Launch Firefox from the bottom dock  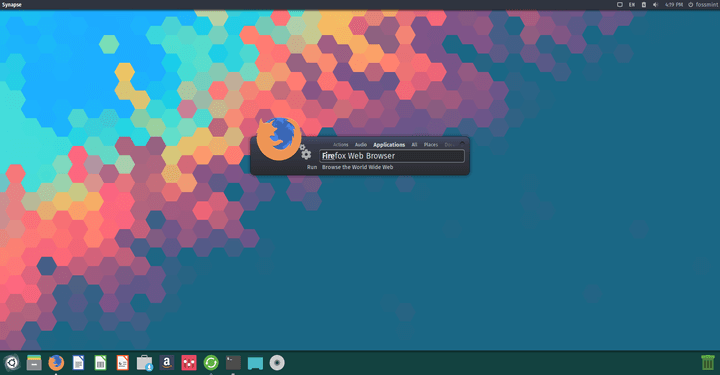56,363
